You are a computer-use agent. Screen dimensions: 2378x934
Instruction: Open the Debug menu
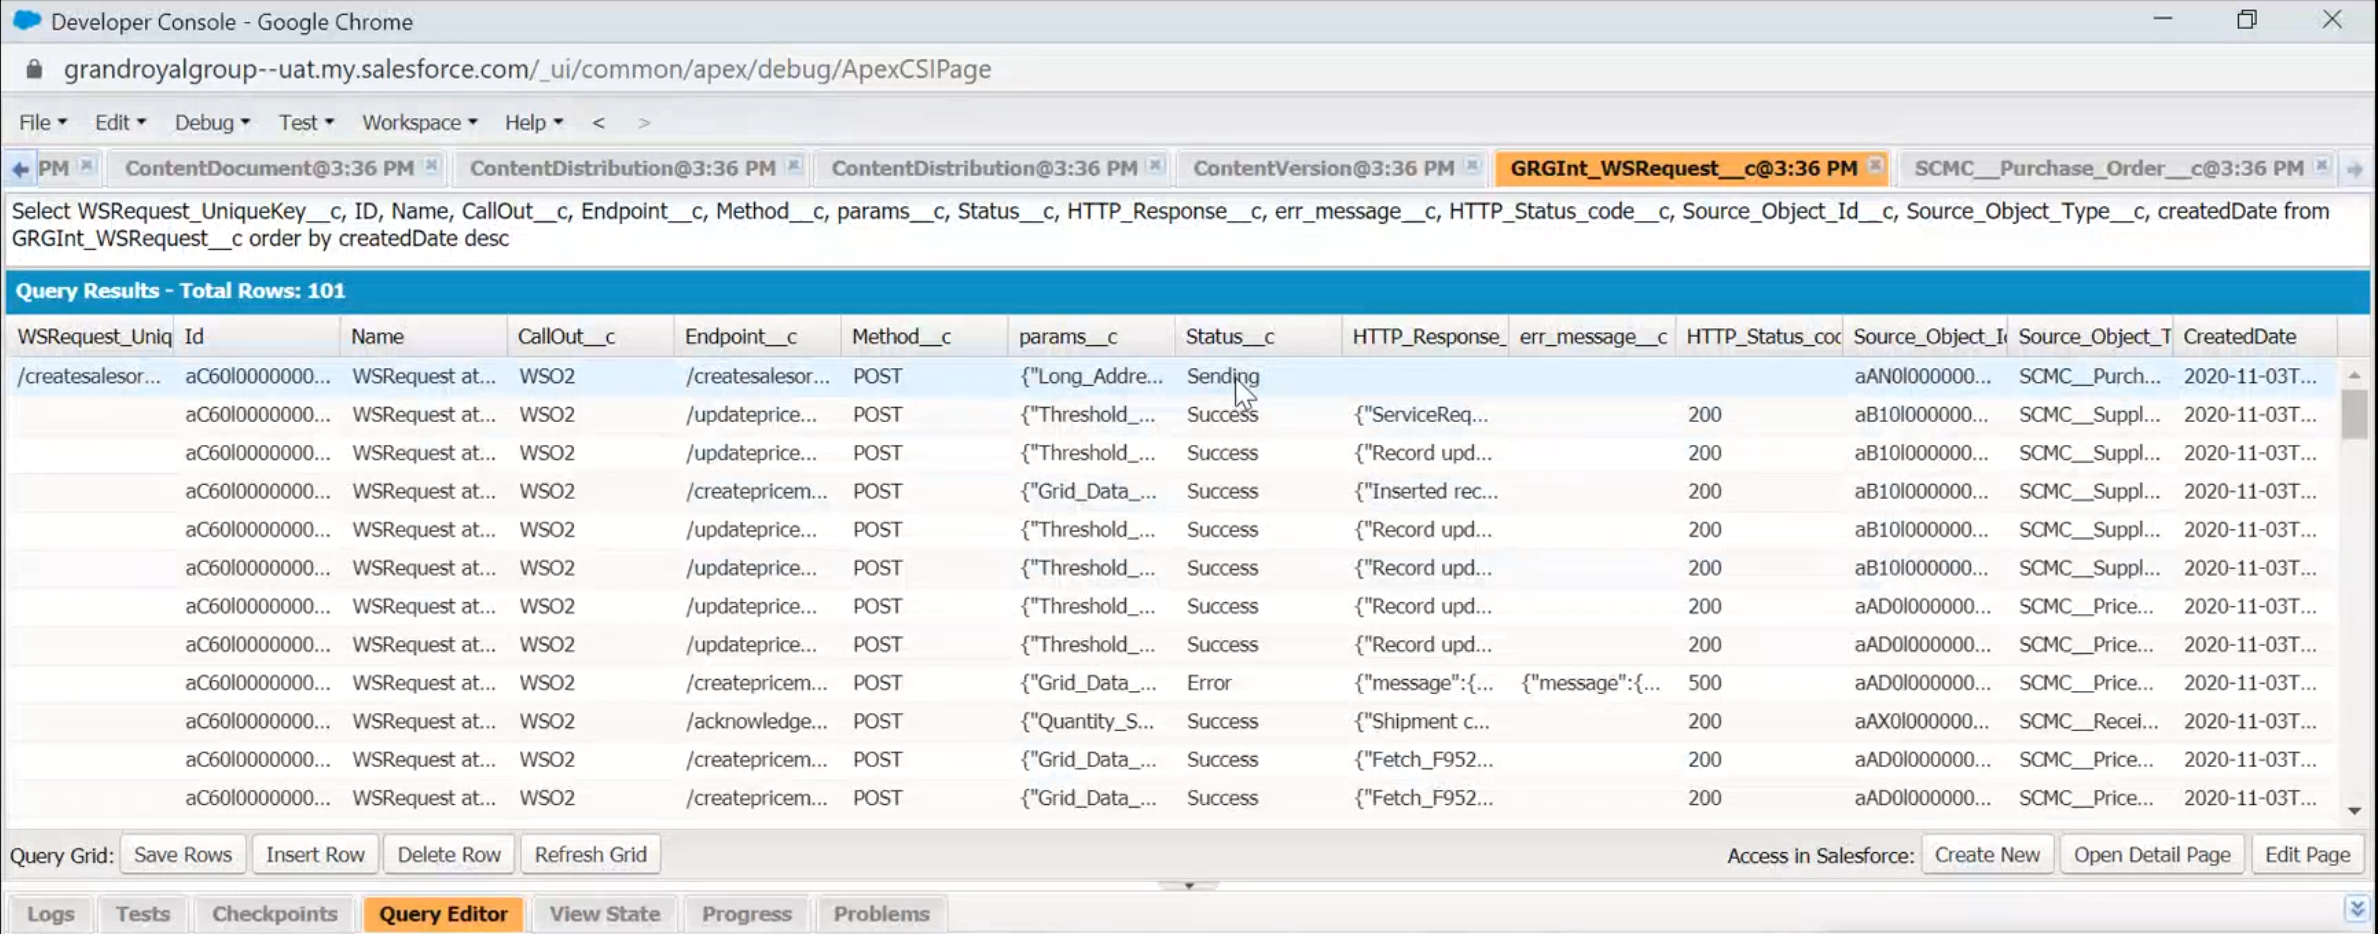pyautogui.click(x=212, y=122)
